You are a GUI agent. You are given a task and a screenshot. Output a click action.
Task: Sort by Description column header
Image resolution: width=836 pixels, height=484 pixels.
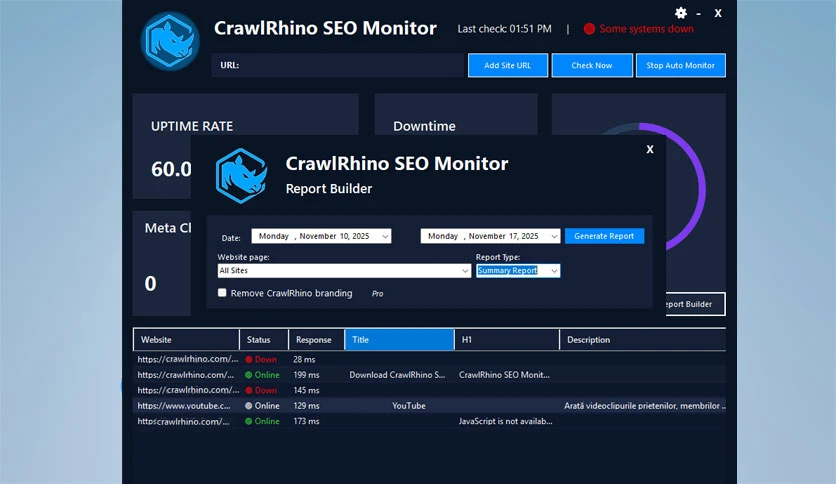643,340
